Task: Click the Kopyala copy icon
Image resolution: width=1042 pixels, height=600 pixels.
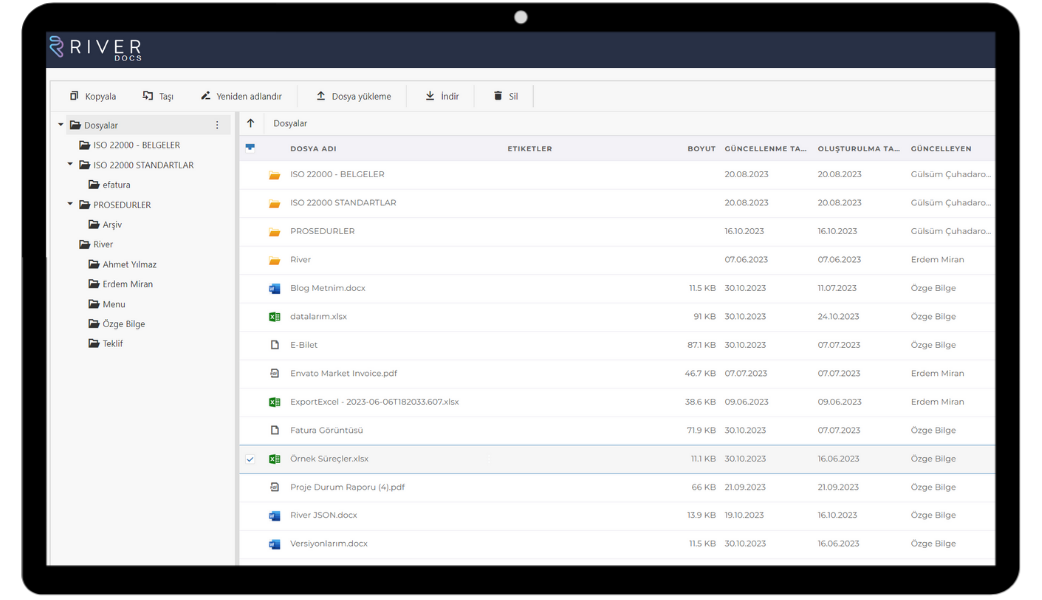Action: (x=74, y=96)
